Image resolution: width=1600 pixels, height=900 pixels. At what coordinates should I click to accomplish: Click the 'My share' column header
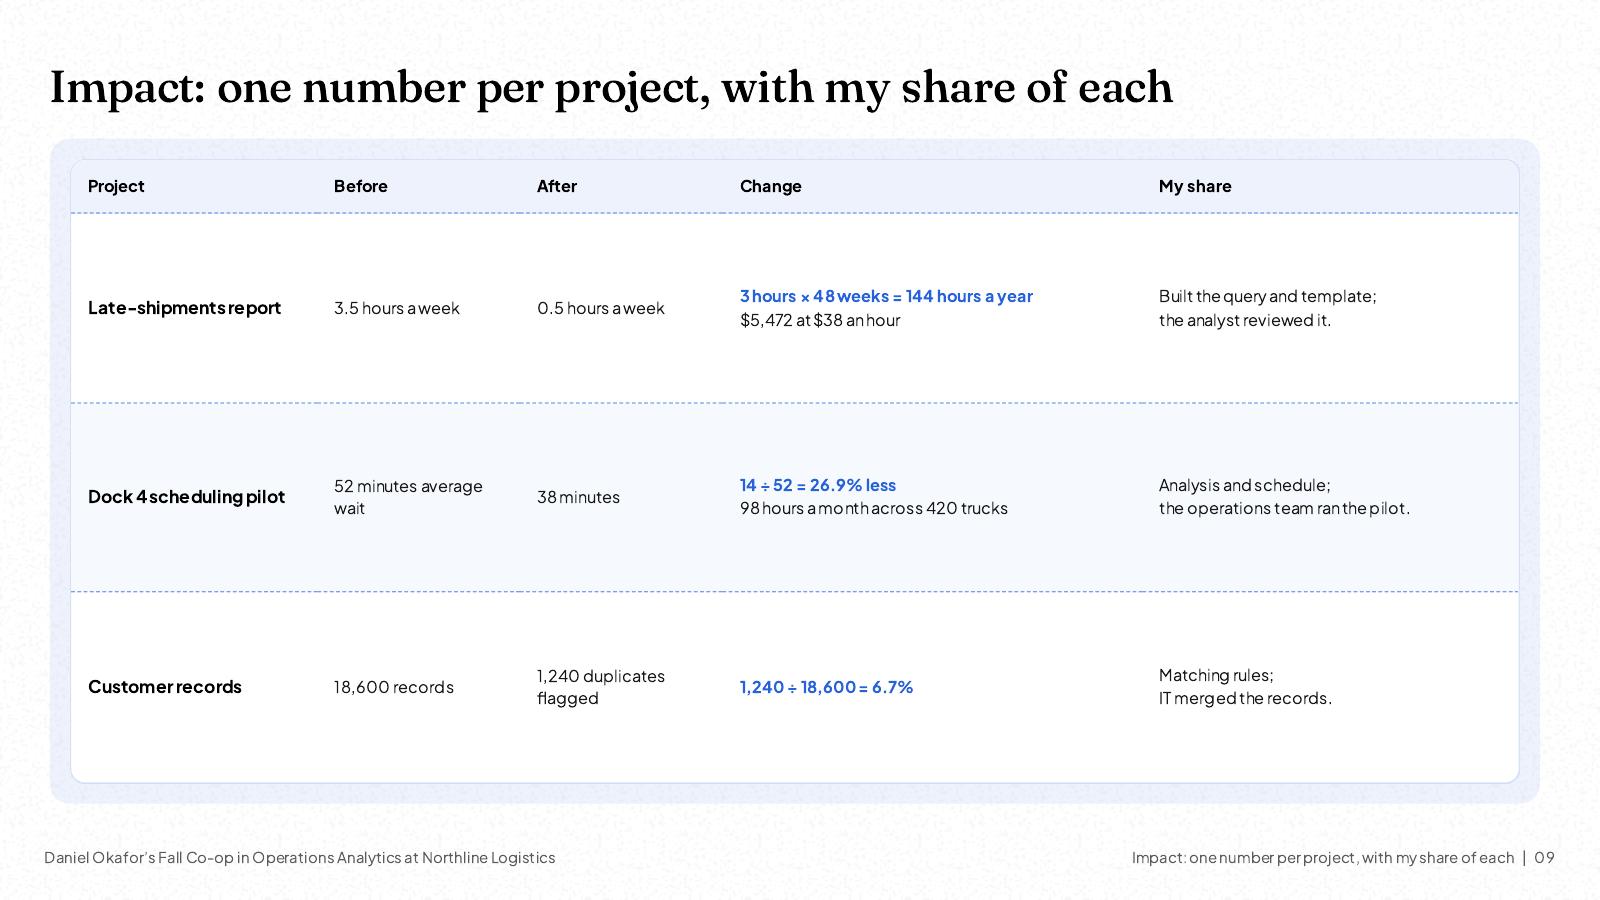[x=1195, y=186]
